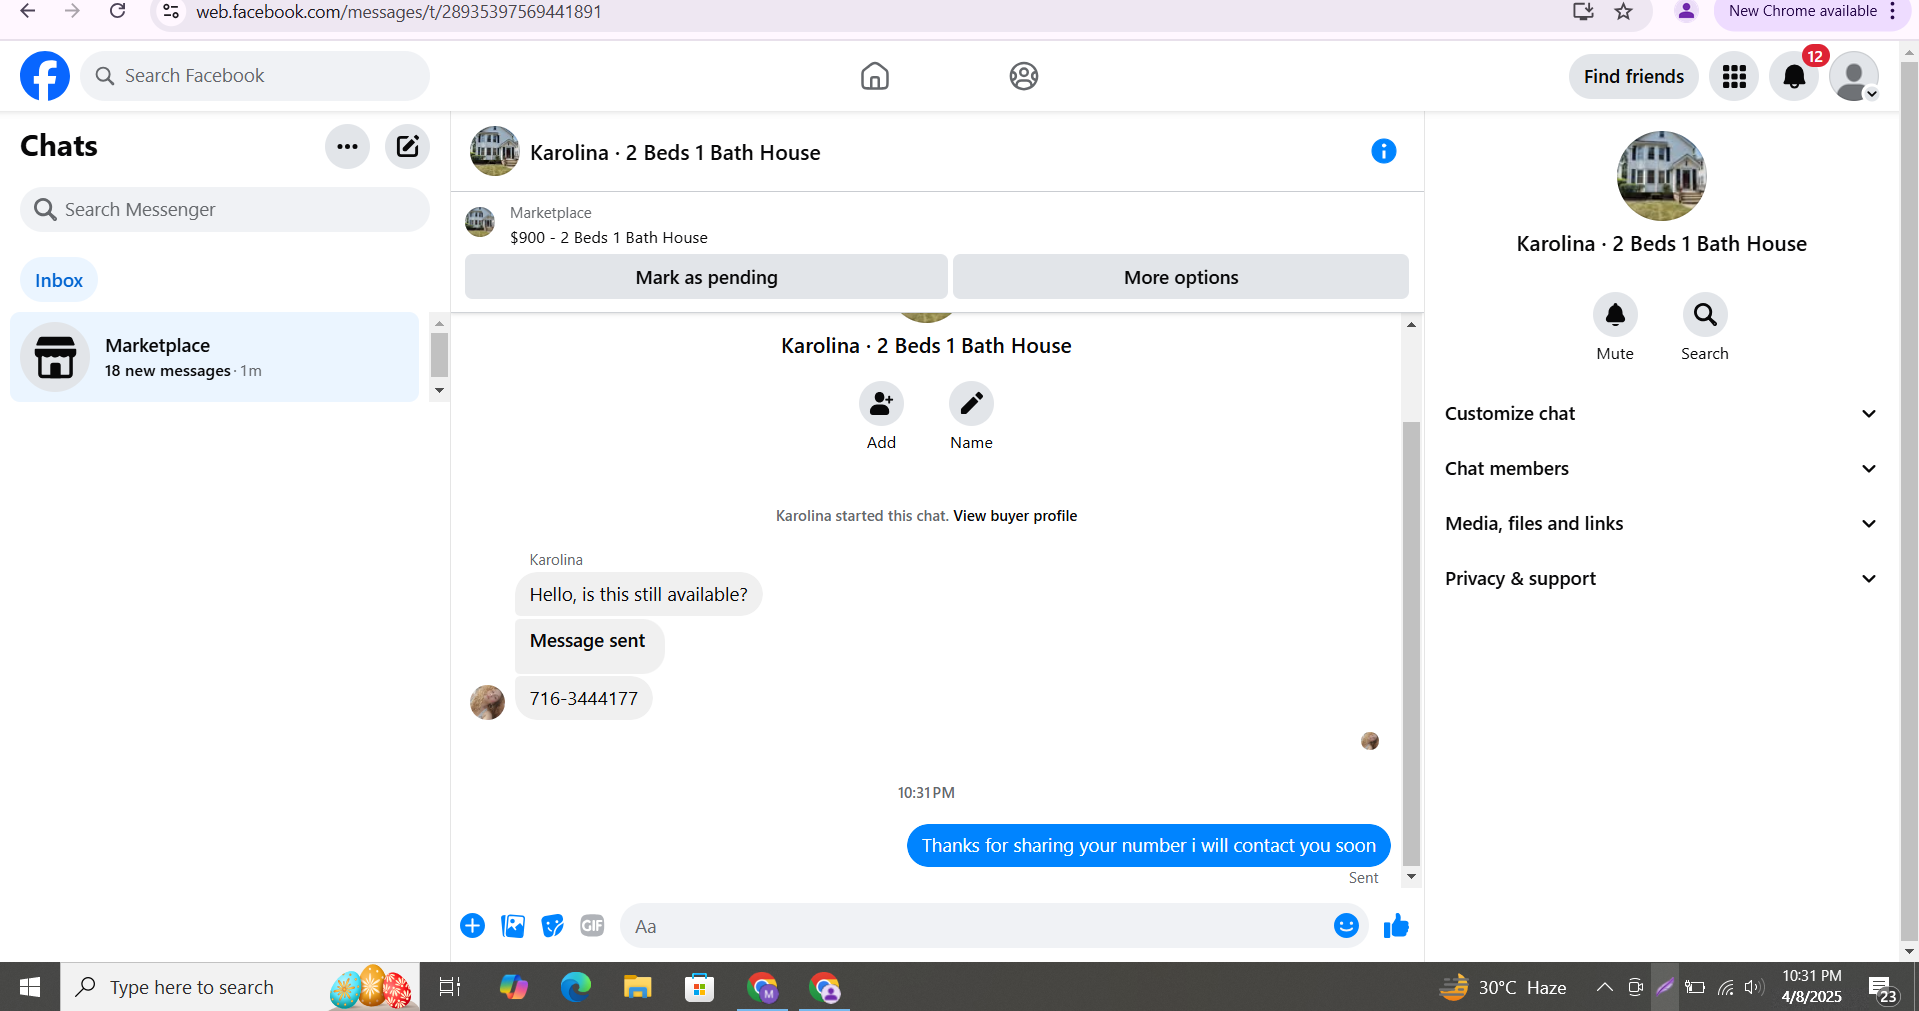Image resolution: width=1919 pixels, height=1011 pixels.
Task: Open Task View on the taskbar
Action: pos(450,987)
